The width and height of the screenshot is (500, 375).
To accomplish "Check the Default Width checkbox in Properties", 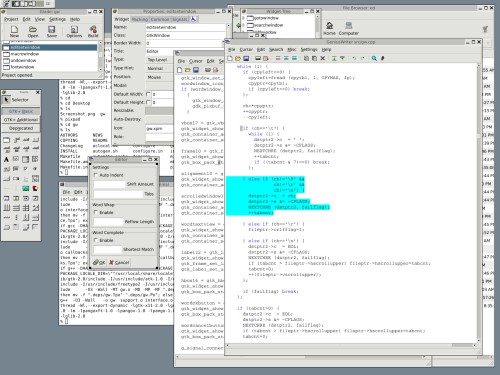I will pyautogui.click(x=148, y=94).
